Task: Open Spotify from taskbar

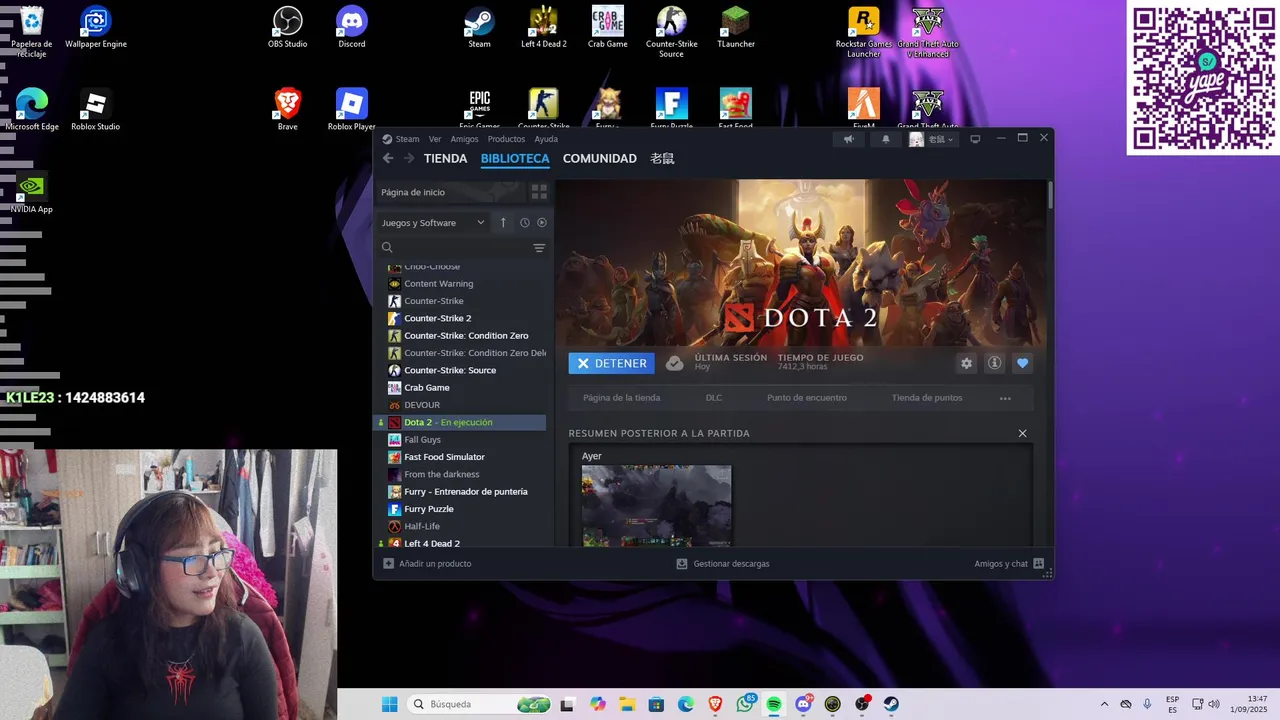Action: pos(774,704)
